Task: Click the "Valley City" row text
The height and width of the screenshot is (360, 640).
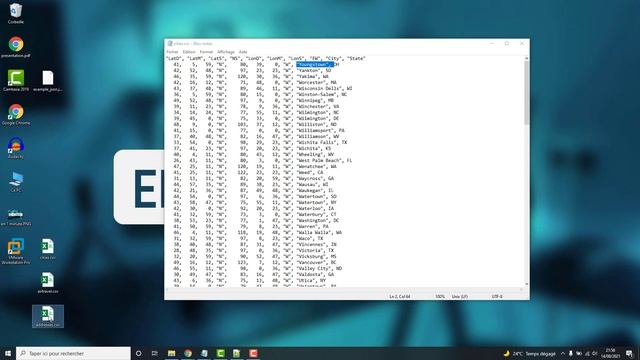Action: (314, 269)
